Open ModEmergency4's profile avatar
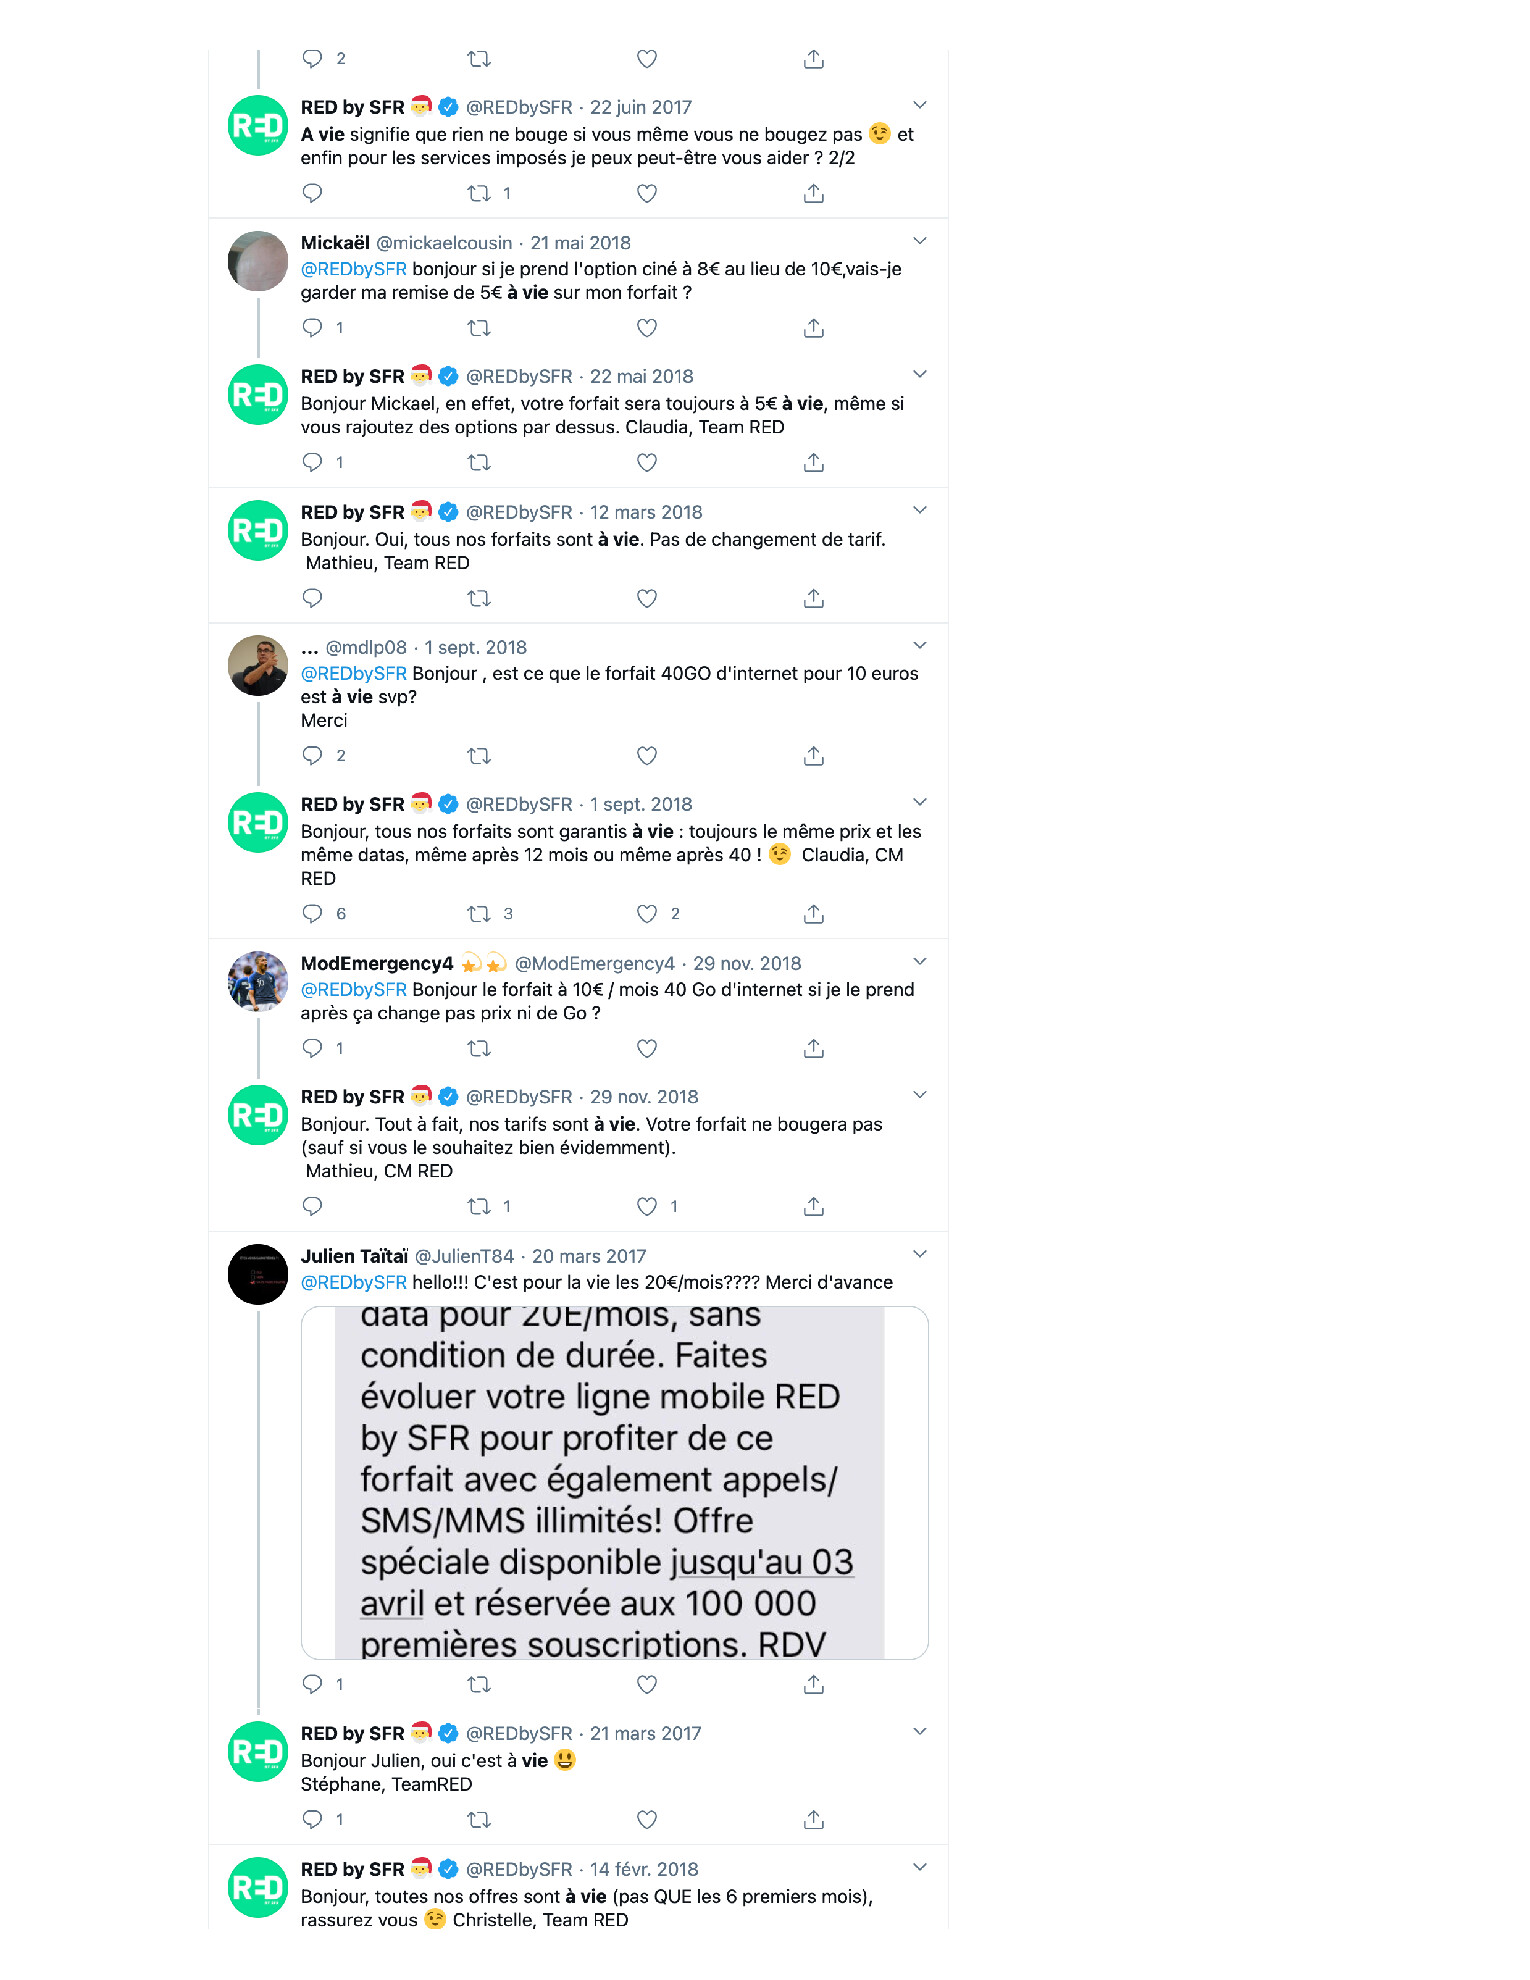The width and height of the screenshot is (1530, 1980). (x=258, y=981)
